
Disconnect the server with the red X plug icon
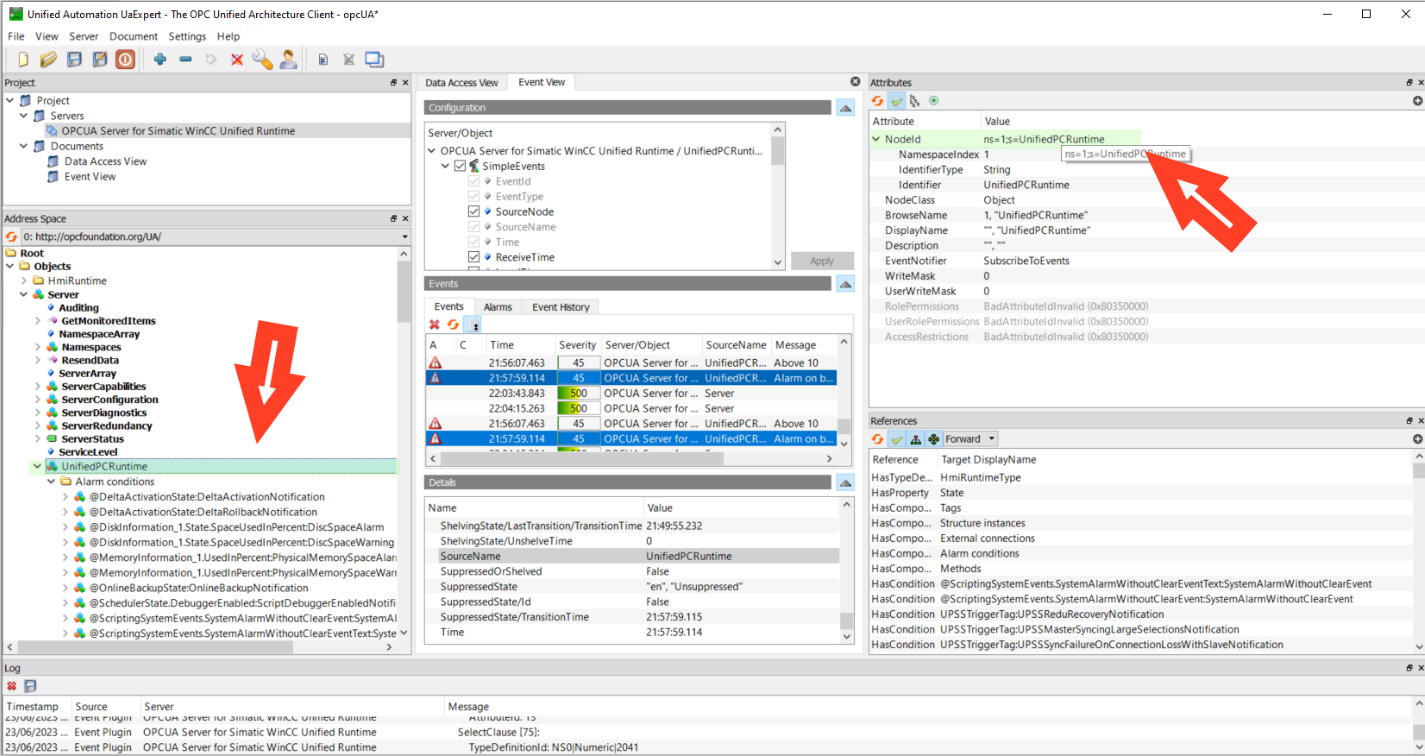[237, 60]
